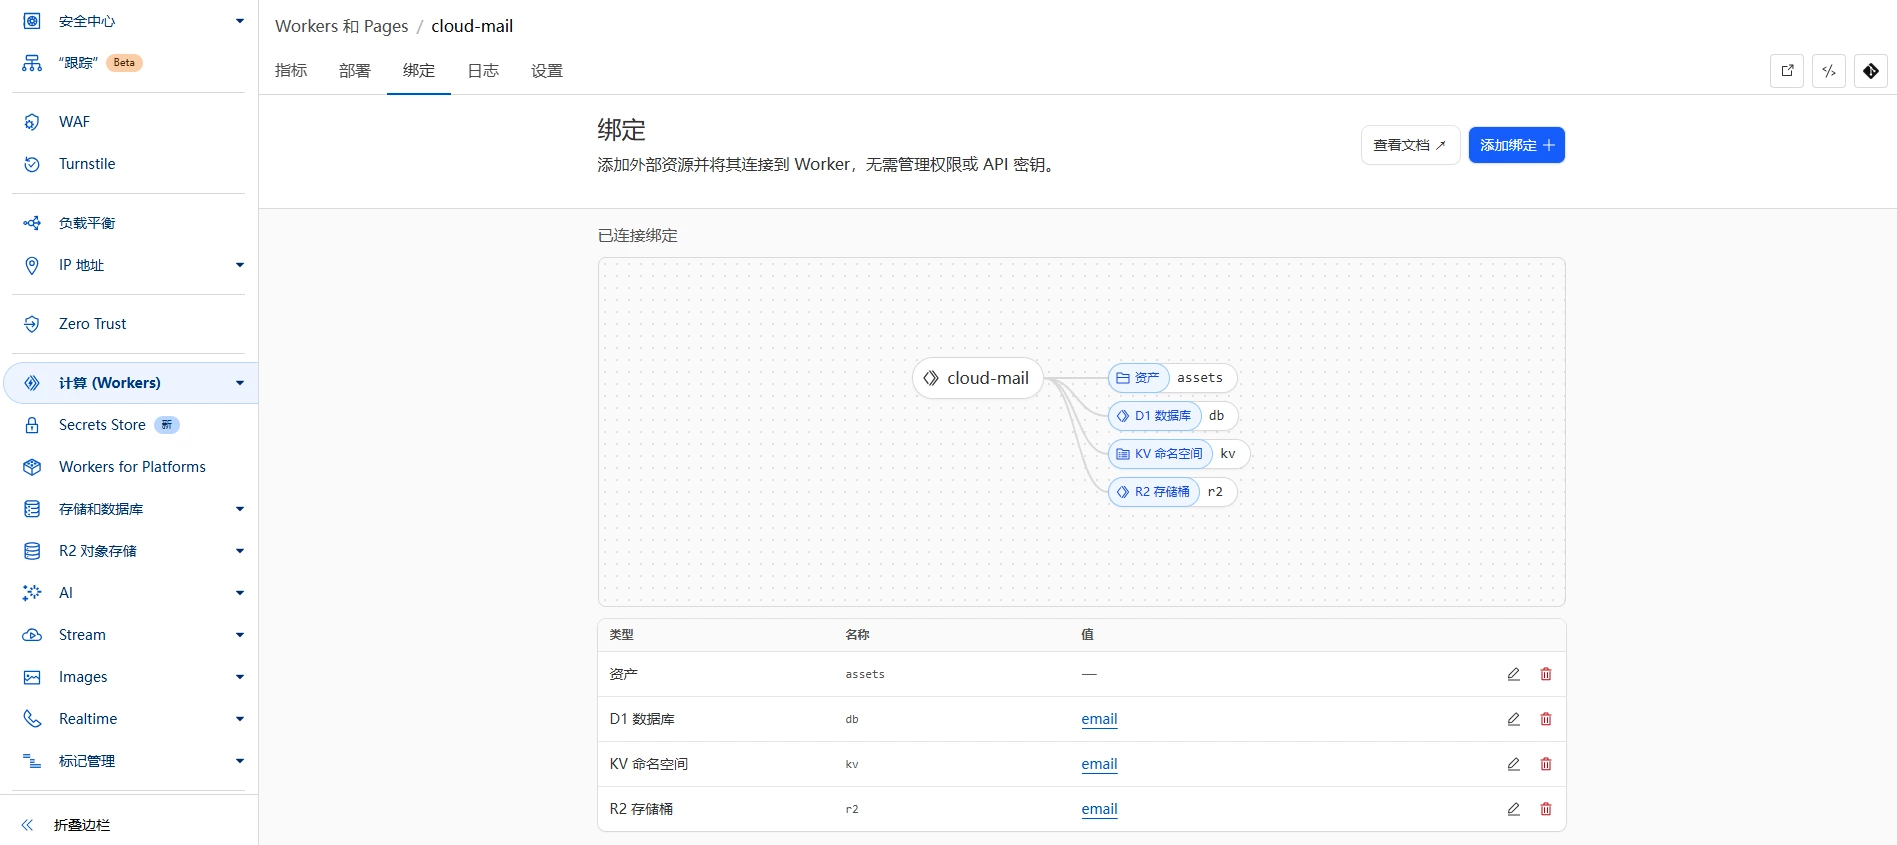The width and height of the screenshot is (1897, 845).
Task: Open the 查看文档 documentation button
Action: click(x=1409, y=145)
